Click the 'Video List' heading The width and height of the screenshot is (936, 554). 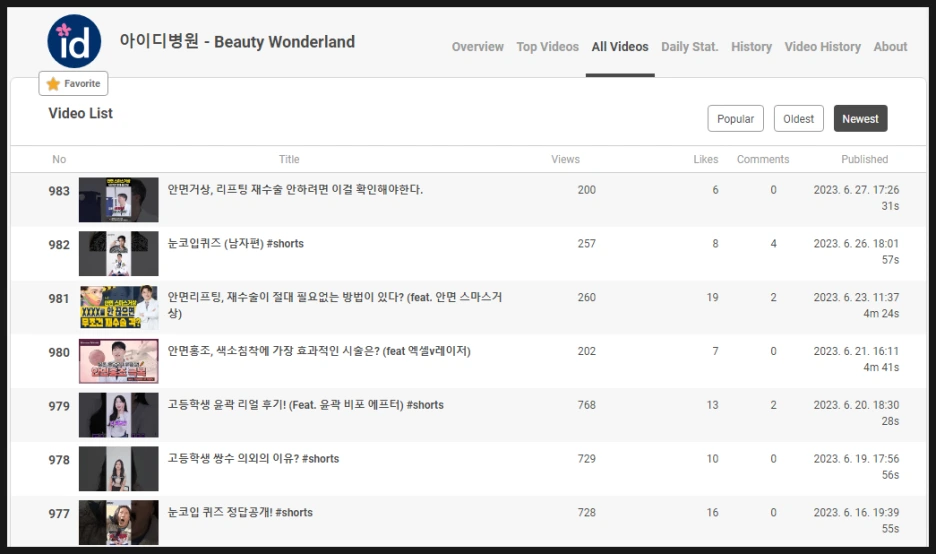click(81, 113)
